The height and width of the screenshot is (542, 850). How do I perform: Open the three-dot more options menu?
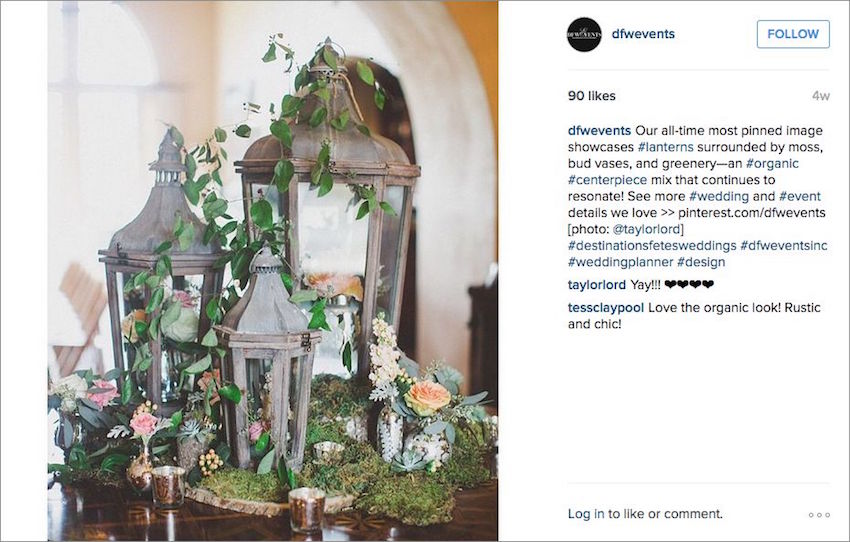tap(819, 515)
